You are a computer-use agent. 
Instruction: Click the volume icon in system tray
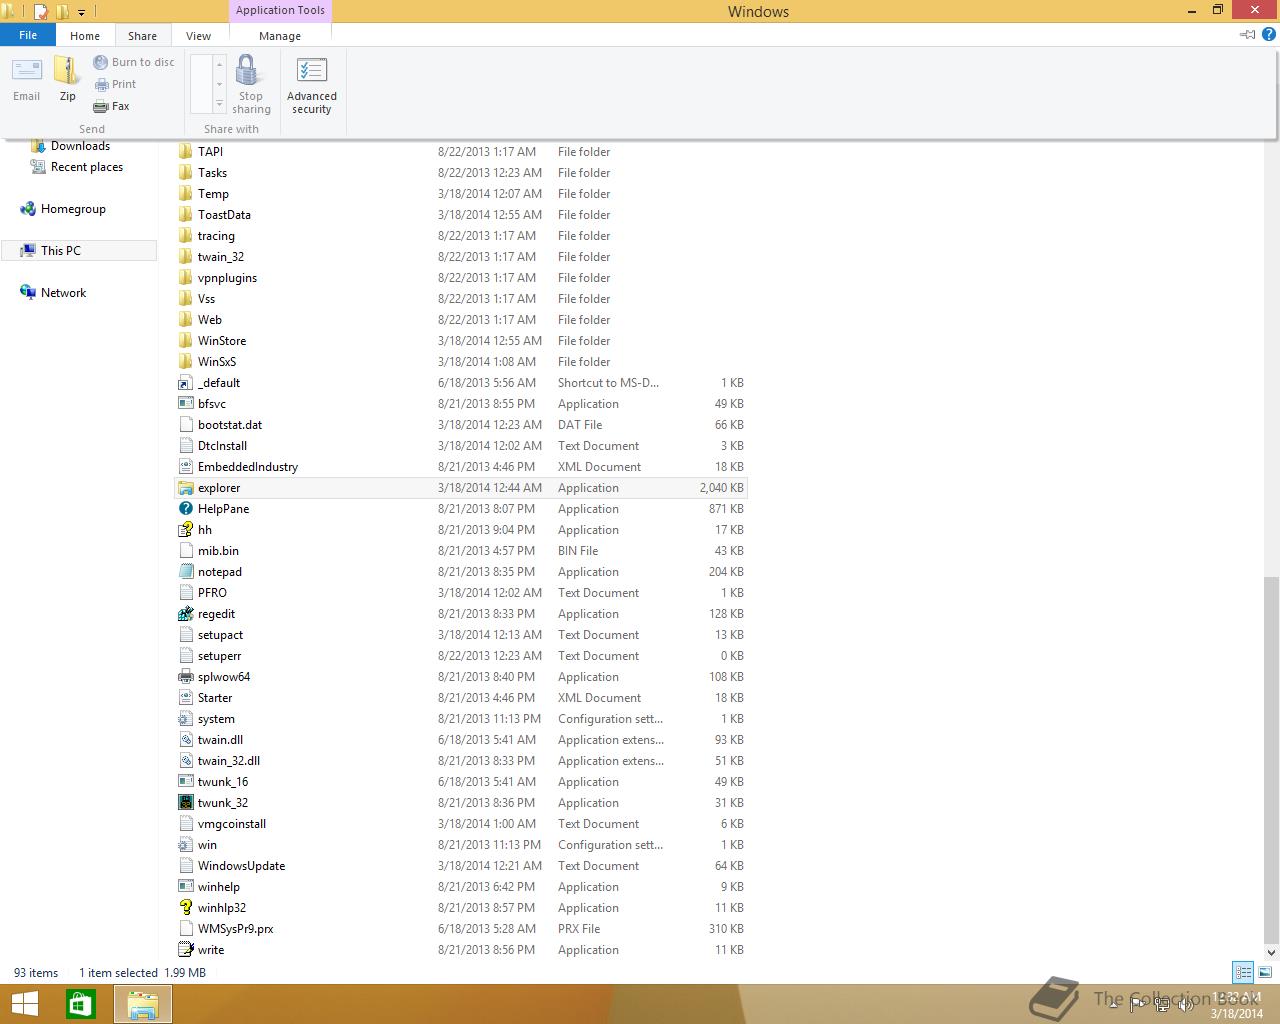click(x=1185, y=1005)
